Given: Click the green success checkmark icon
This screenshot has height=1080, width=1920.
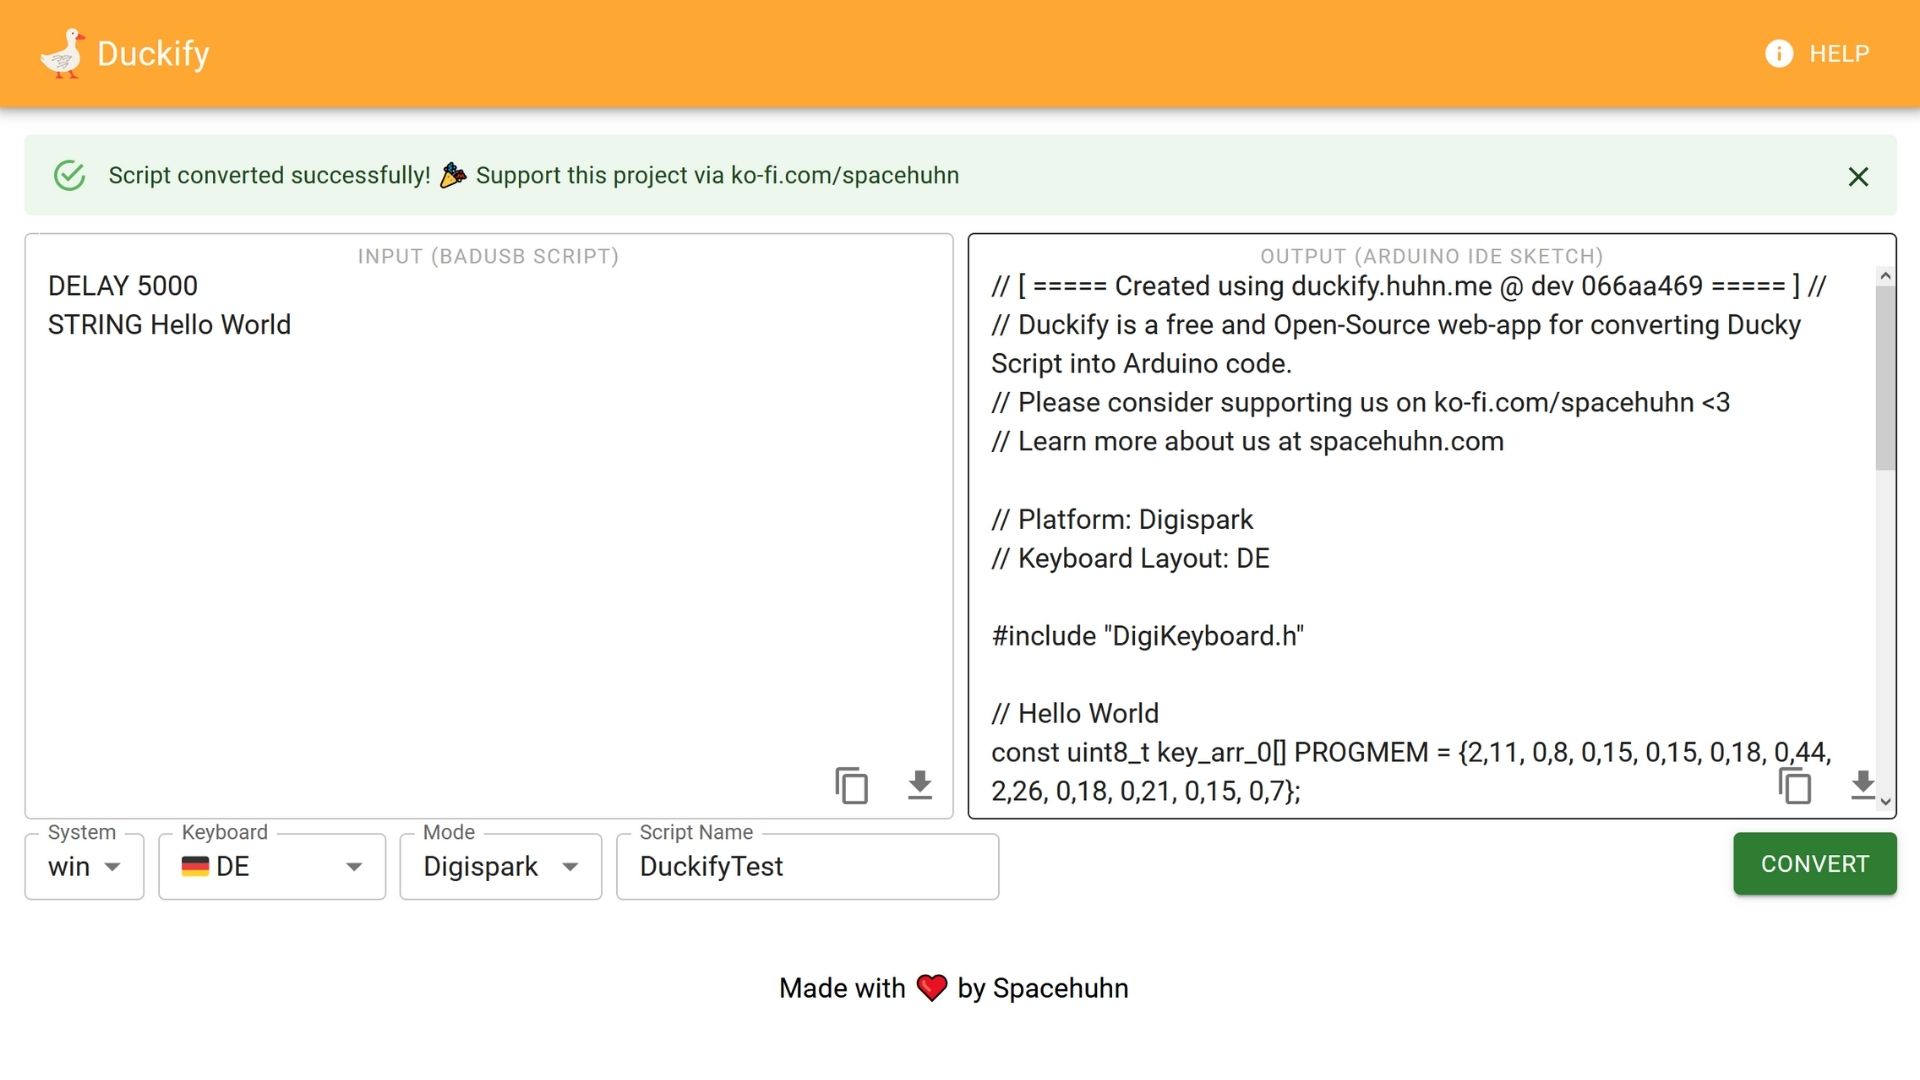Looking at the screenshot, I should click(69, 175).
